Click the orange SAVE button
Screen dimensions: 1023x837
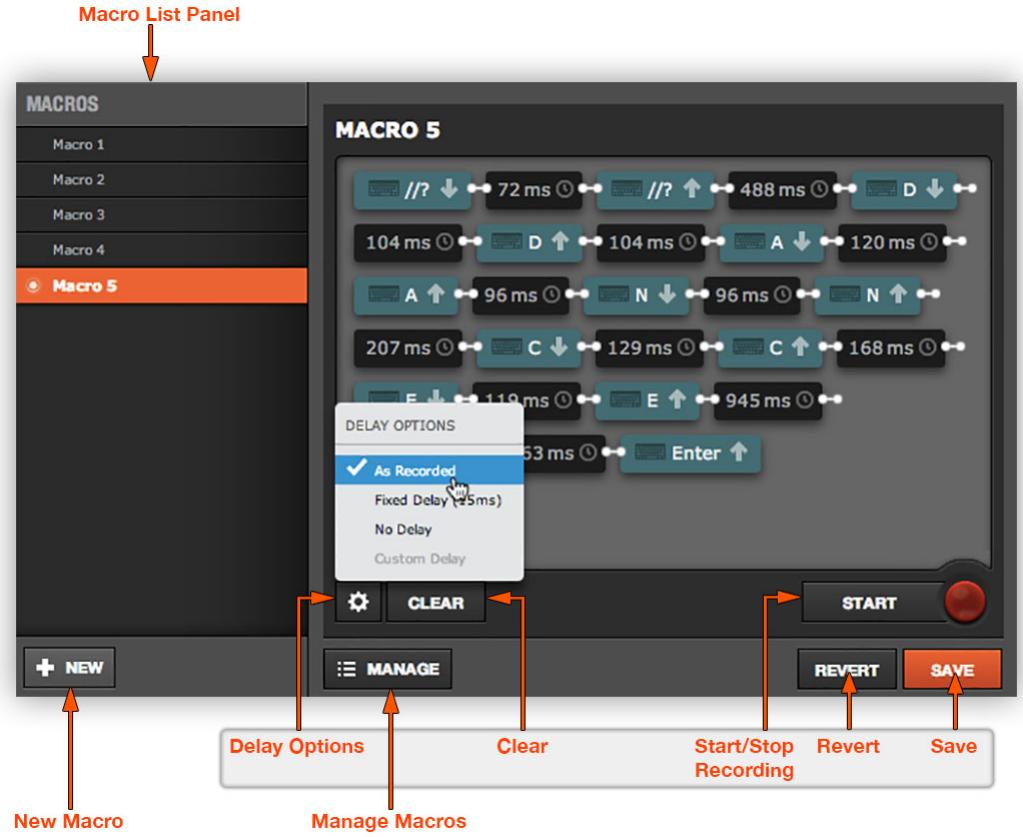point(953,669)
